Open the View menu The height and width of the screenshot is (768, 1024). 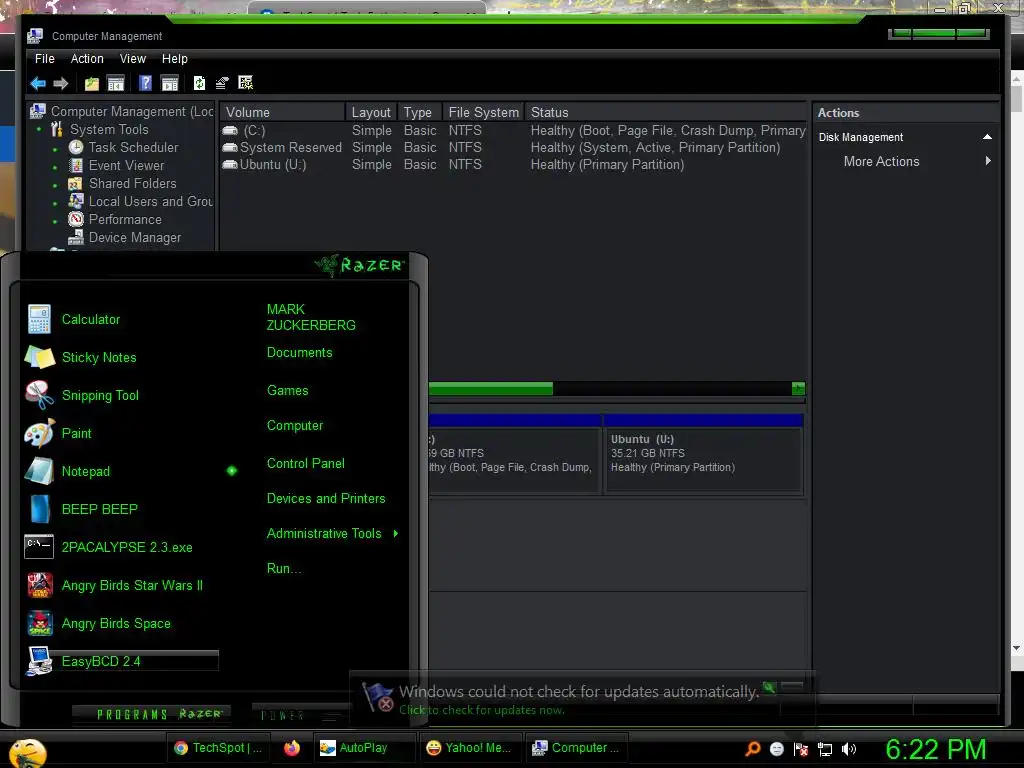pyautogui.click(x=133, y=59)
